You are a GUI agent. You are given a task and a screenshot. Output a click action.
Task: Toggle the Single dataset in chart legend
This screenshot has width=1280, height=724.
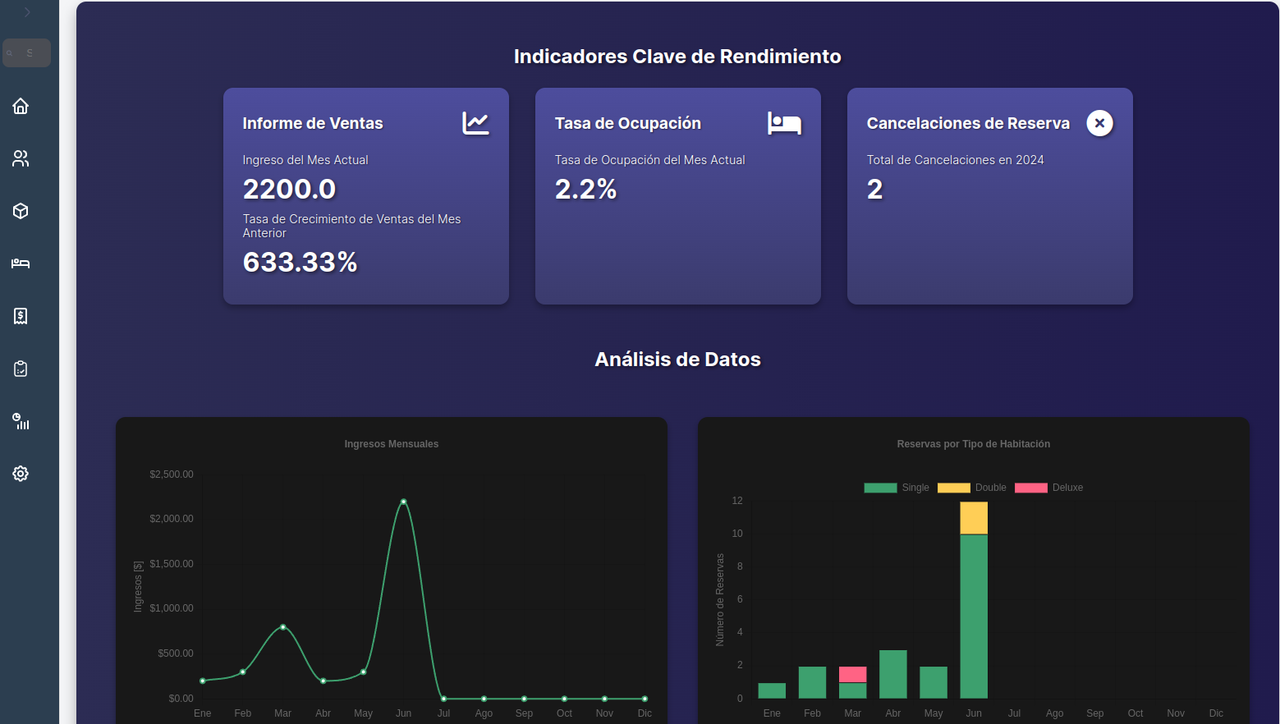[896, 488]
